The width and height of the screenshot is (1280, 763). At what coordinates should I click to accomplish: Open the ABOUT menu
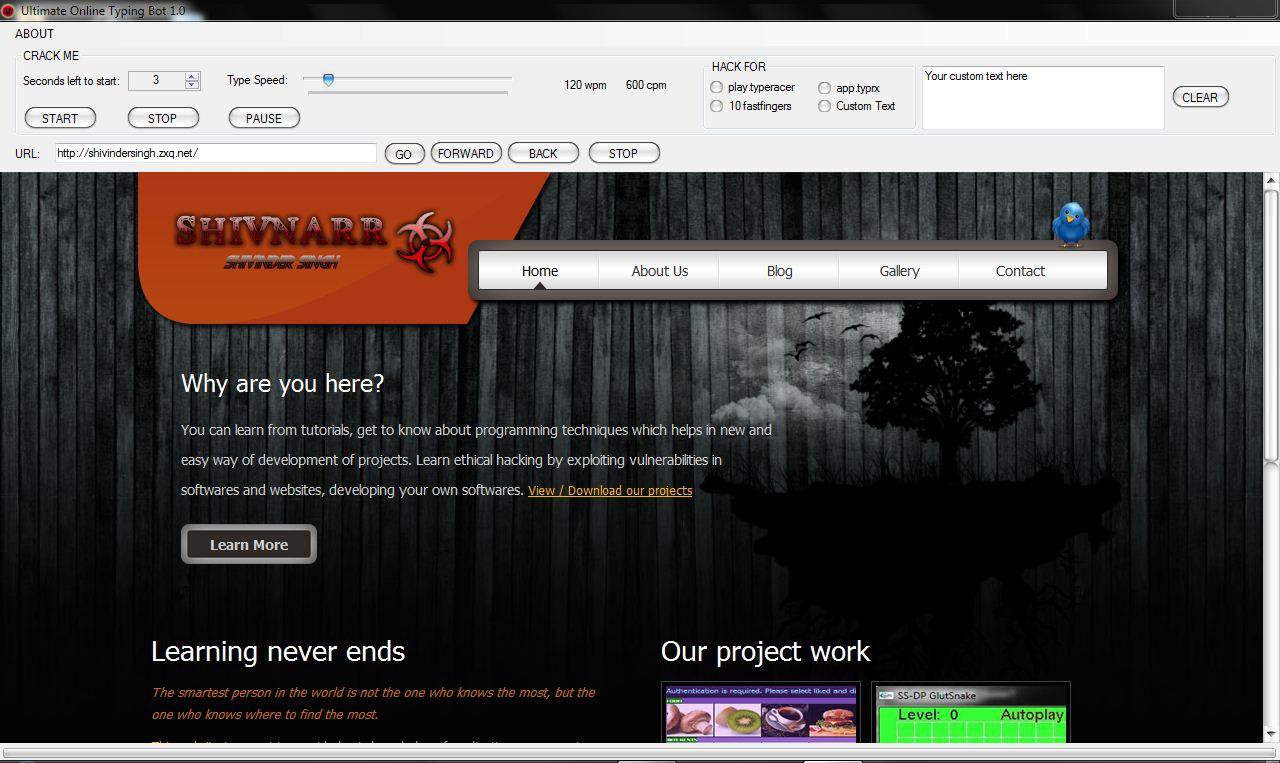pos(35,34)
